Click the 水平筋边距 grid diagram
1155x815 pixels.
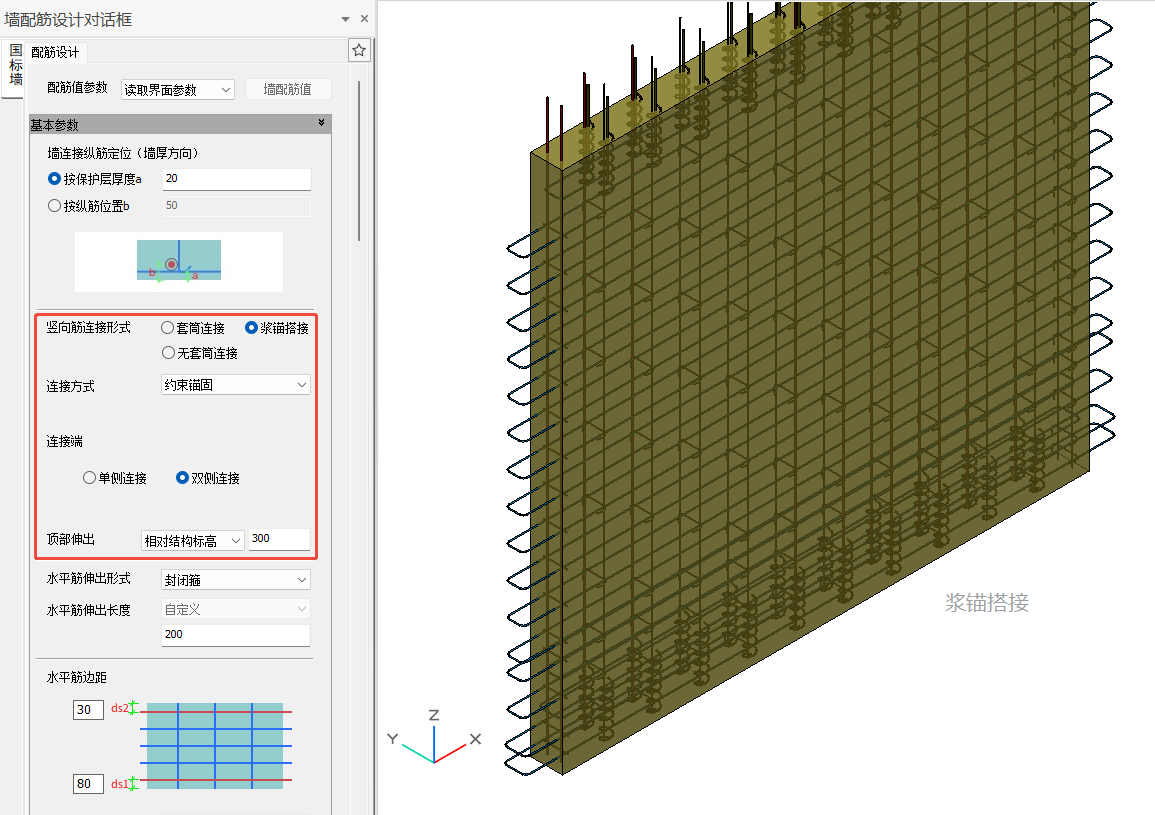click(x=215, y=745)
